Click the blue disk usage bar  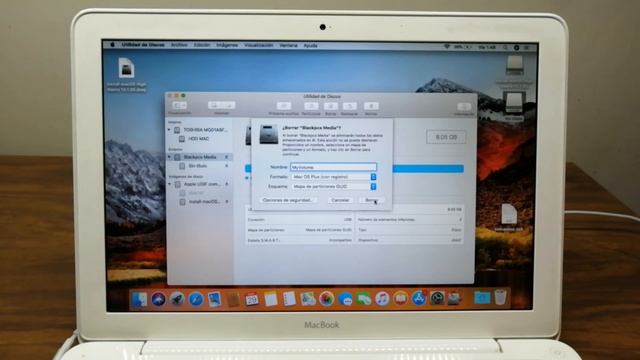[x=428, y=169]
